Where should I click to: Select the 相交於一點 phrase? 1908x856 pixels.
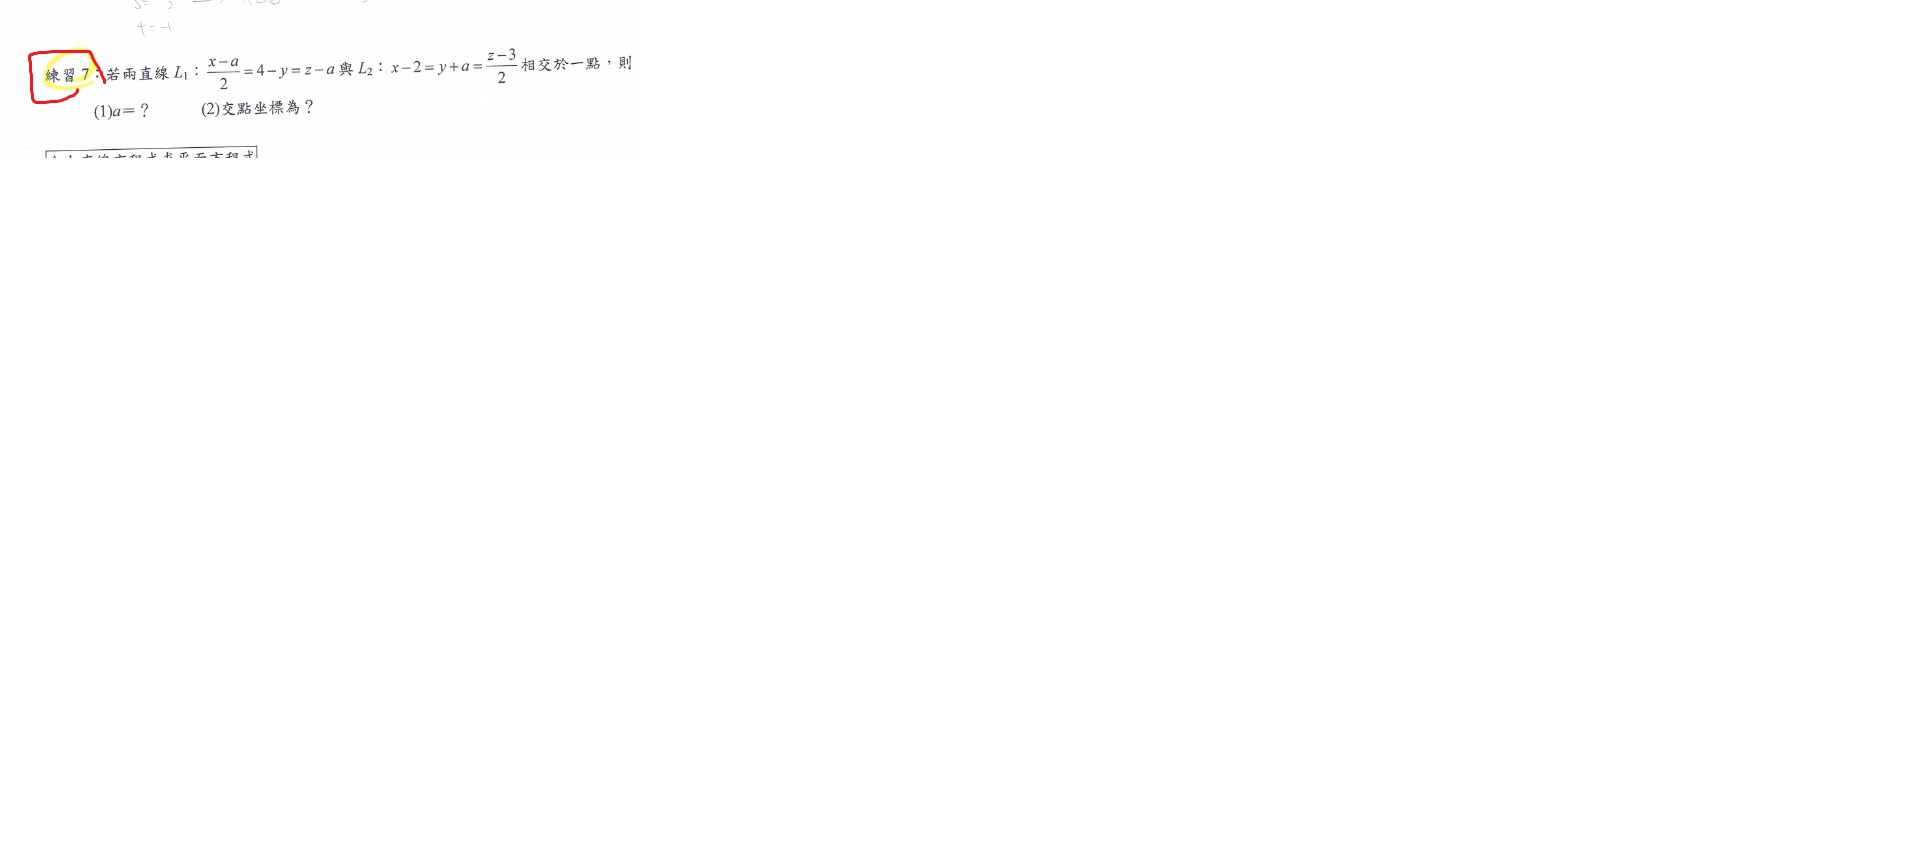[x=560, y=64]
